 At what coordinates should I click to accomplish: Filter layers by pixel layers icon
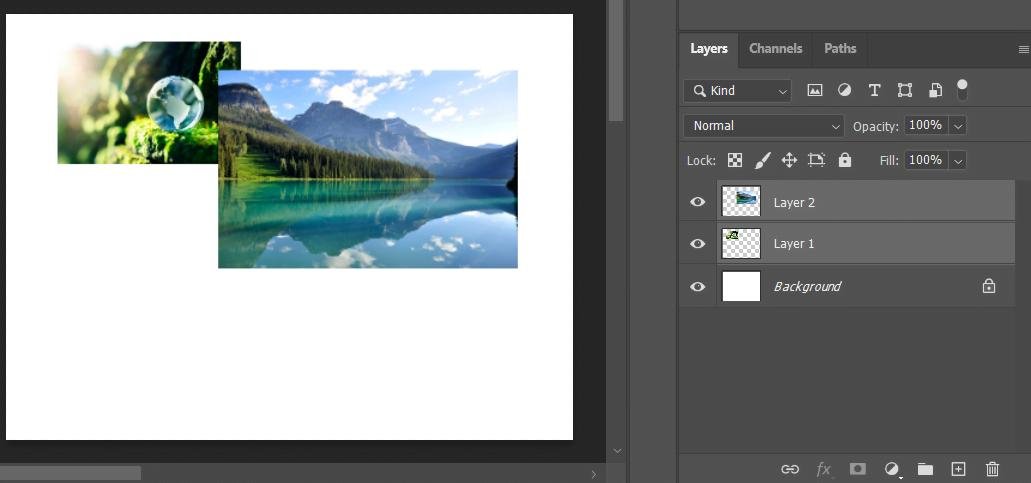[815, 91]
